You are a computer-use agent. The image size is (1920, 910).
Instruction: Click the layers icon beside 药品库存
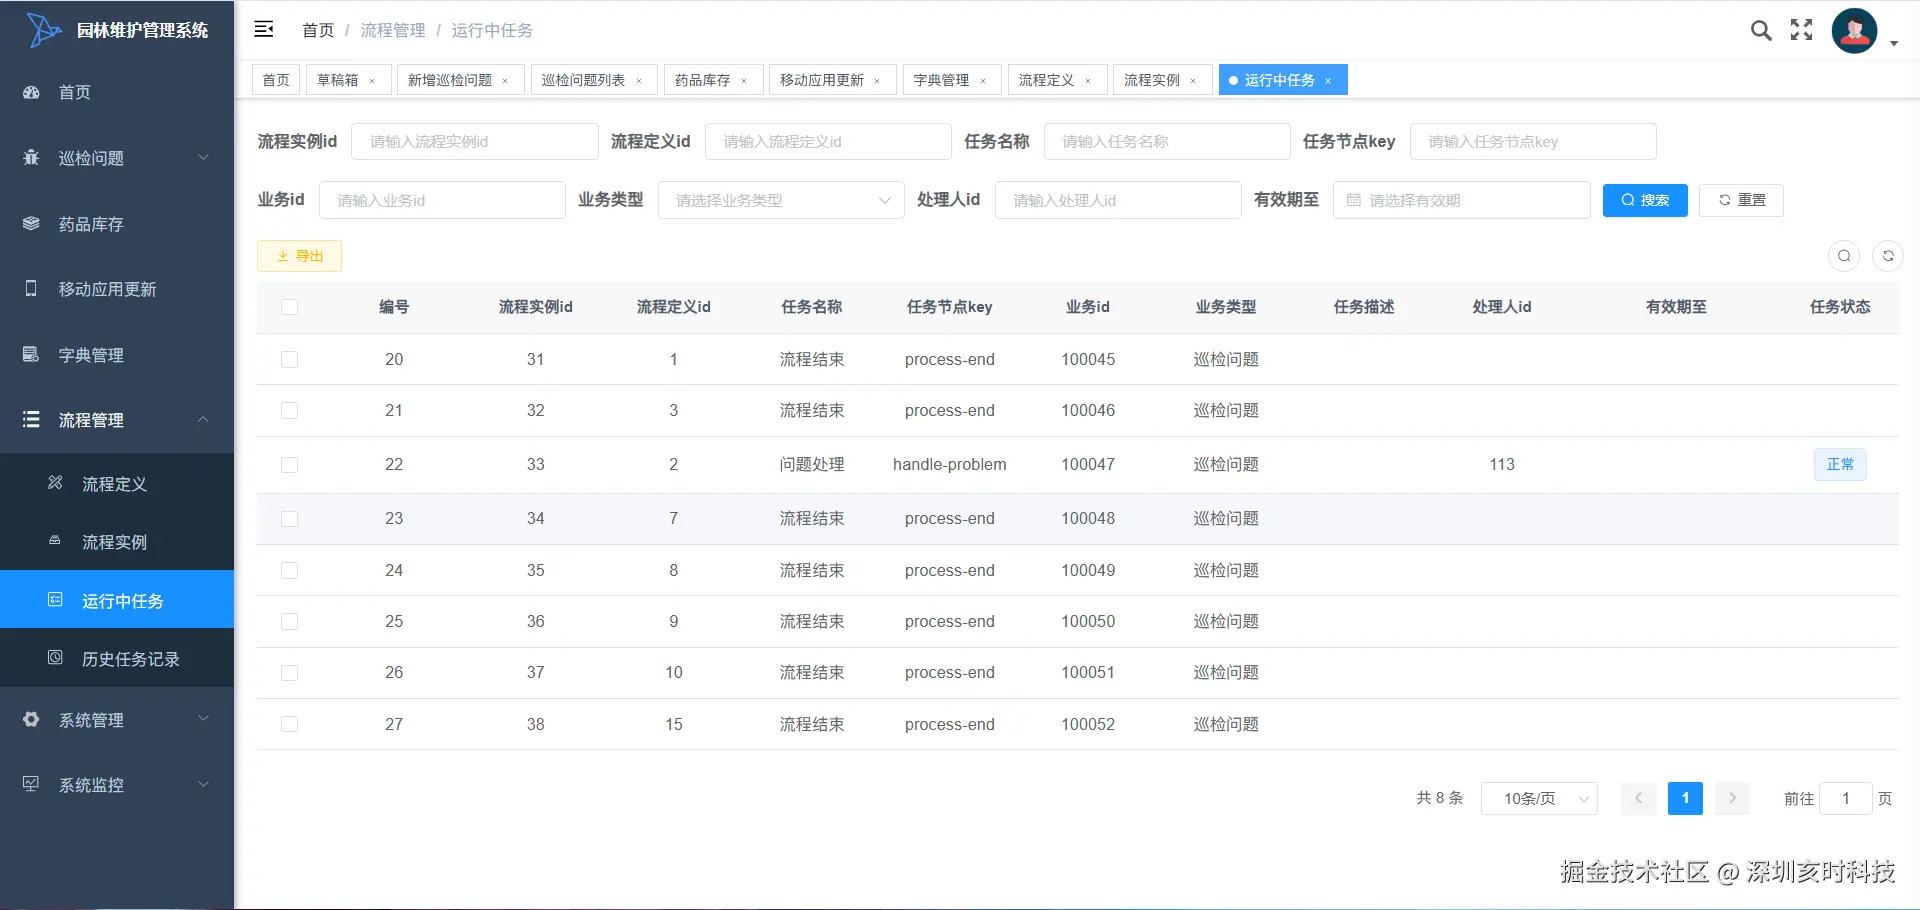coord(31,223)
